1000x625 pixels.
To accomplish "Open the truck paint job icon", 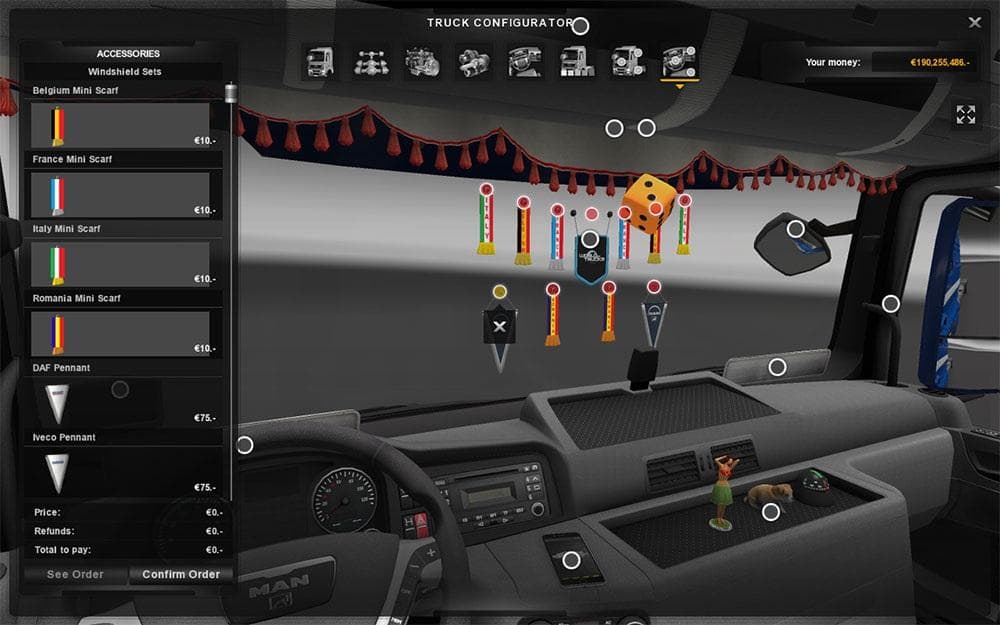I will pyautogui.click(x=577, y=62).
